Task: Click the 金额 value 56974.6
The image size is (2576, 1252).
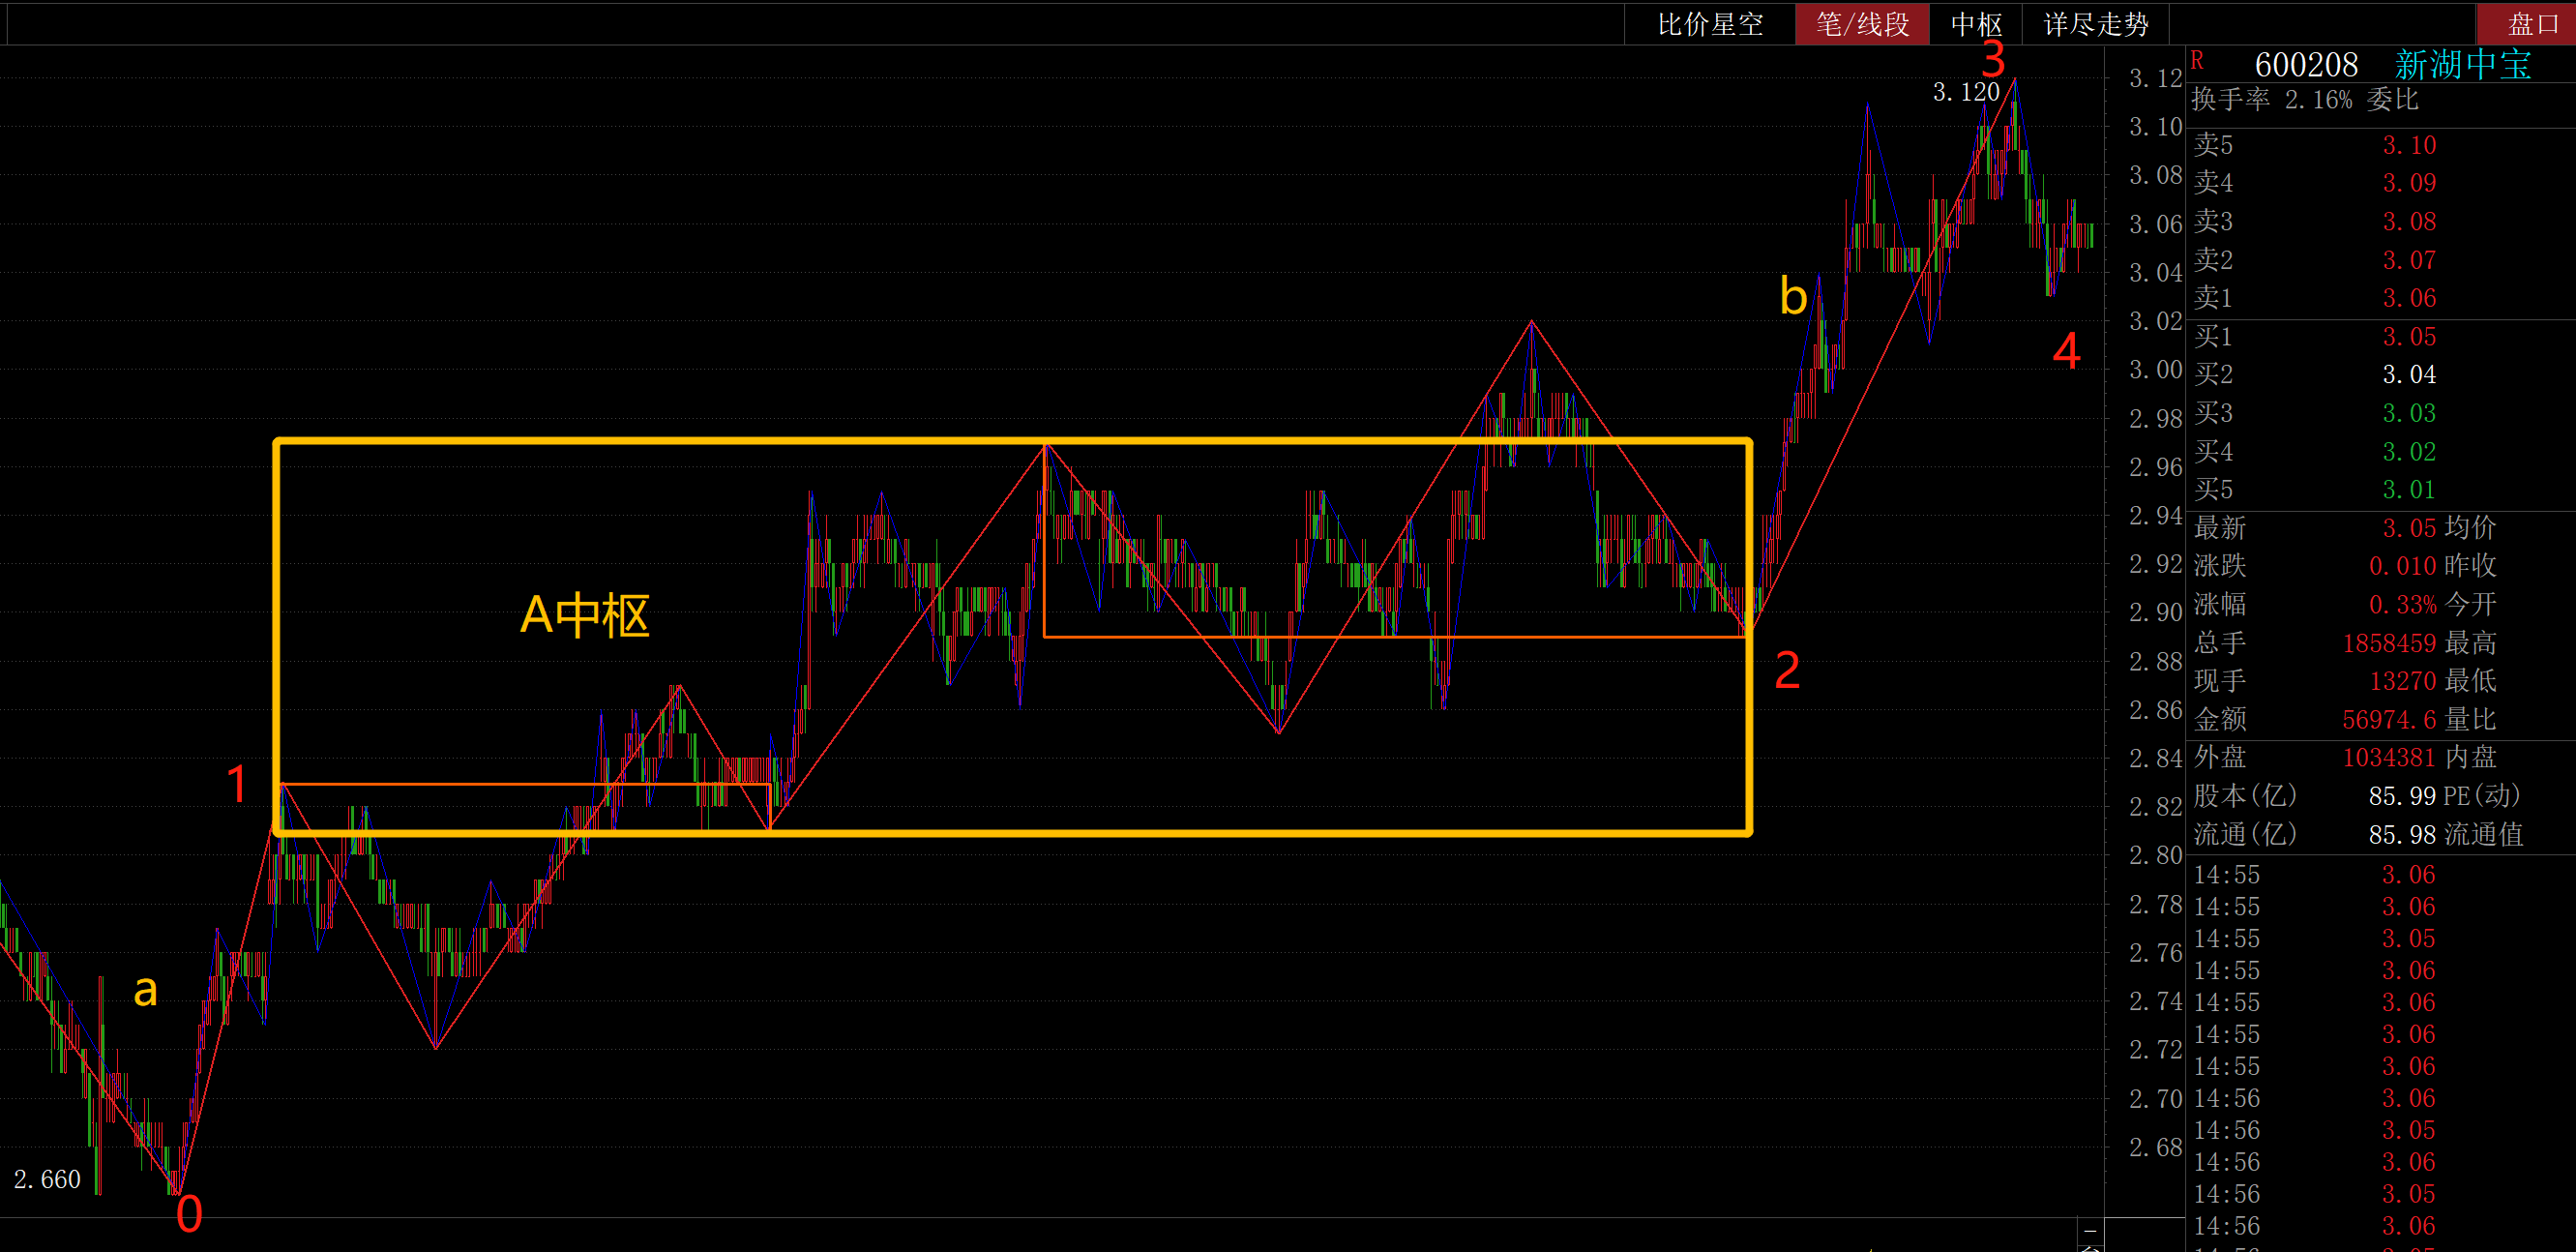Action: (2389, 720)
